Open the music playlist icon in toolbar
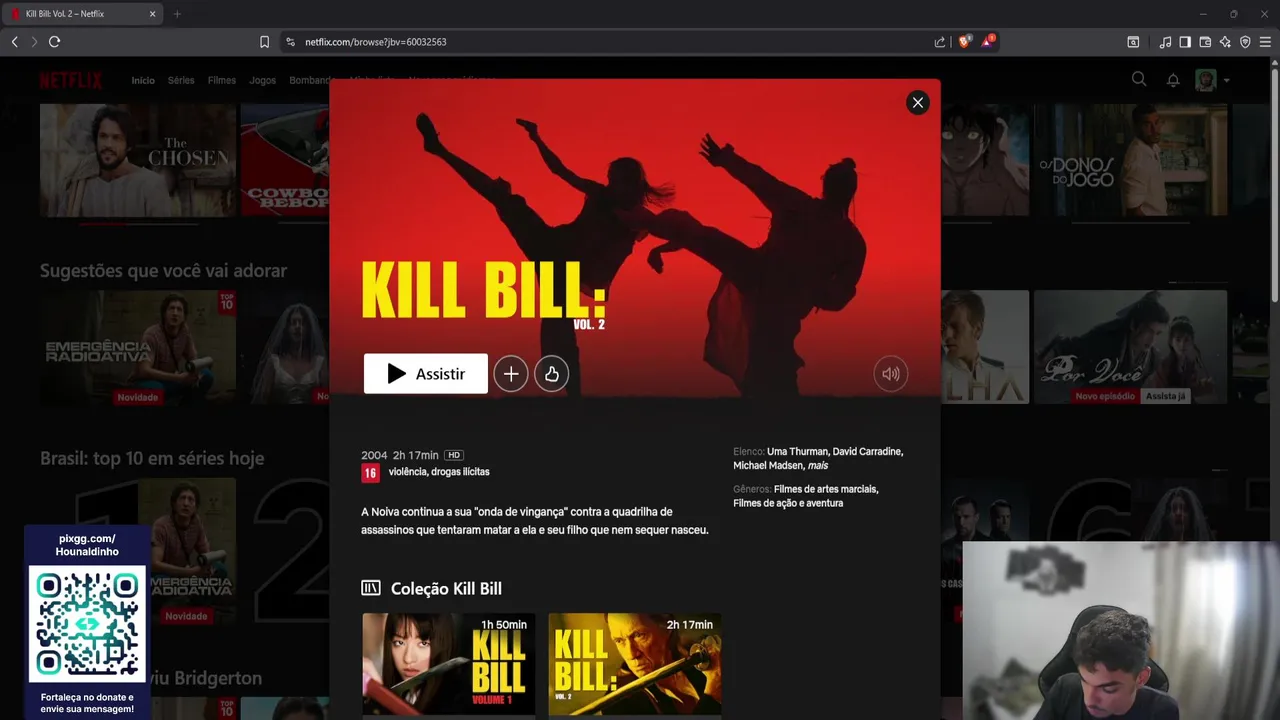This screenshot has height=720, width=1280. tap(1165, 42)
